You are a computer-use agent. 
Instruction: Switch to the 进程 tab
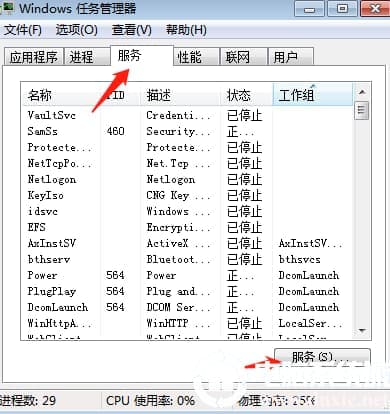pos(87,57)
